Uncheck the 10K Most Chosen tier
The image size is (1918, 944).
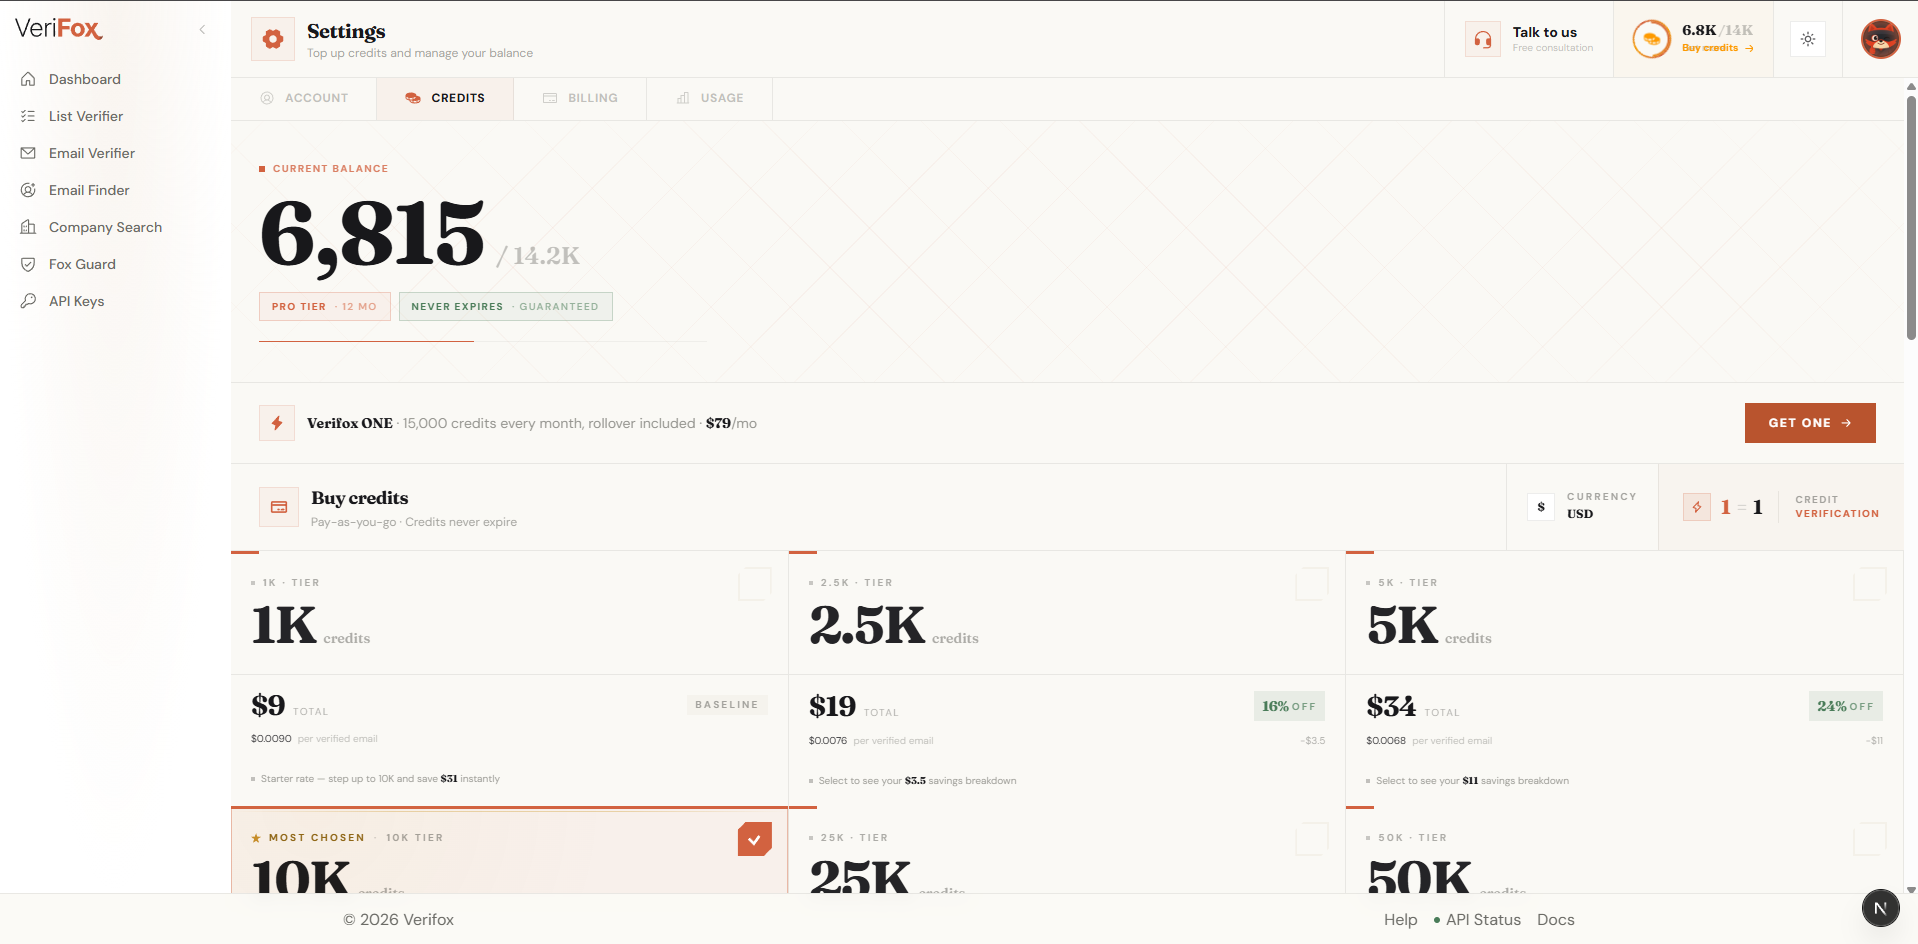tap(755, 839)
